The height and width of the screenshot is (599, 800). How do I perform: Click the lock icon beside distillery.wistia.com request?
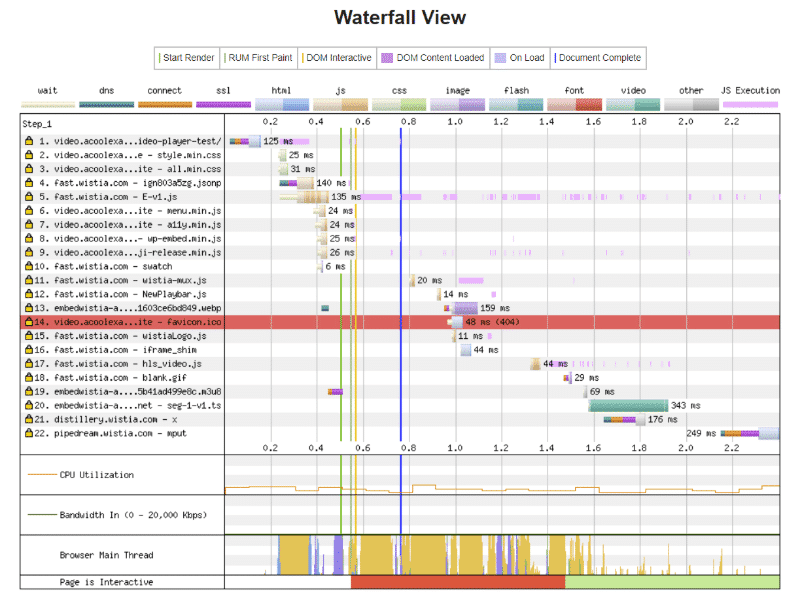pyautogui.click(x=29, y=419)
